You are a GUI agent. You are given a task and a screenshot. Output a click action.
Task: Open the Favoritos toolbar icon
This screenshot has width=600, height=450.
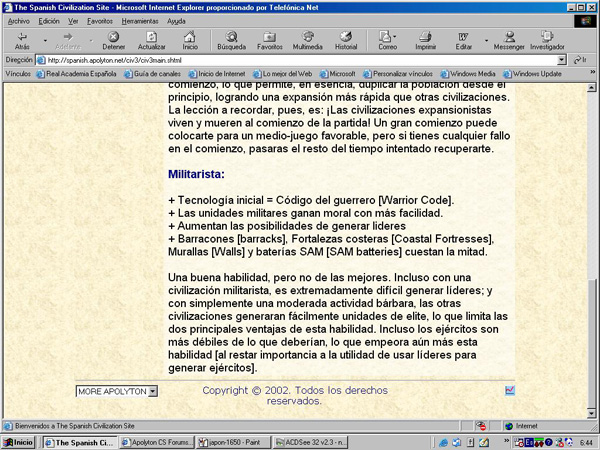(270, 37)
